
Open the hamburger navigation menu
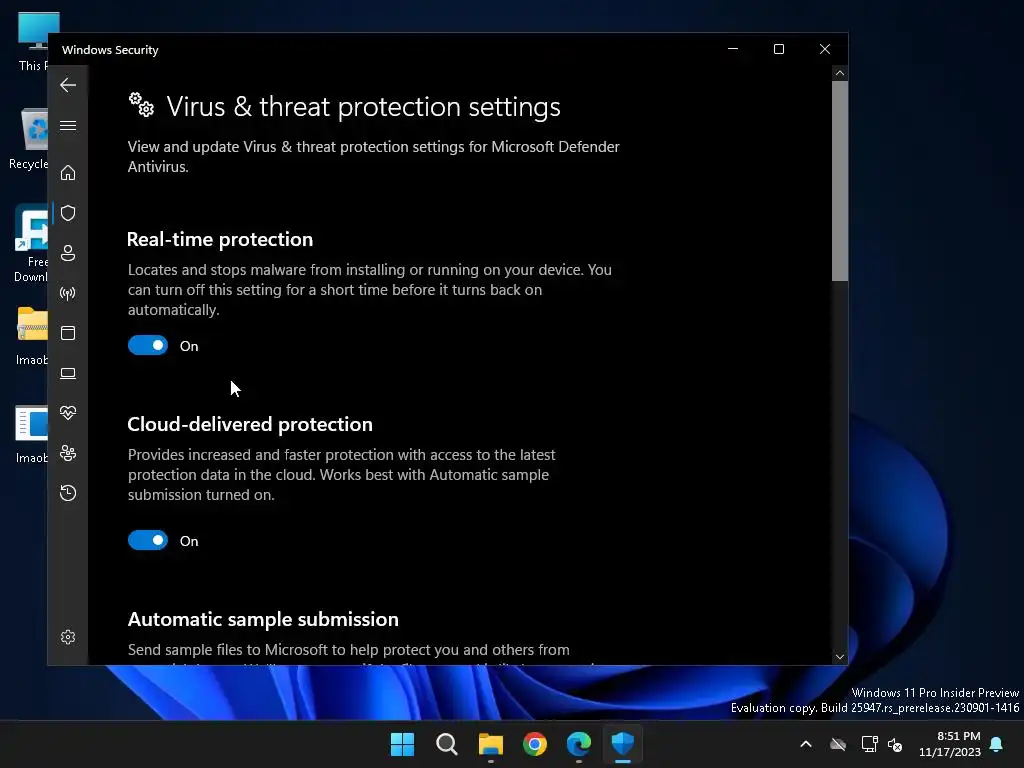click(68, 125)
